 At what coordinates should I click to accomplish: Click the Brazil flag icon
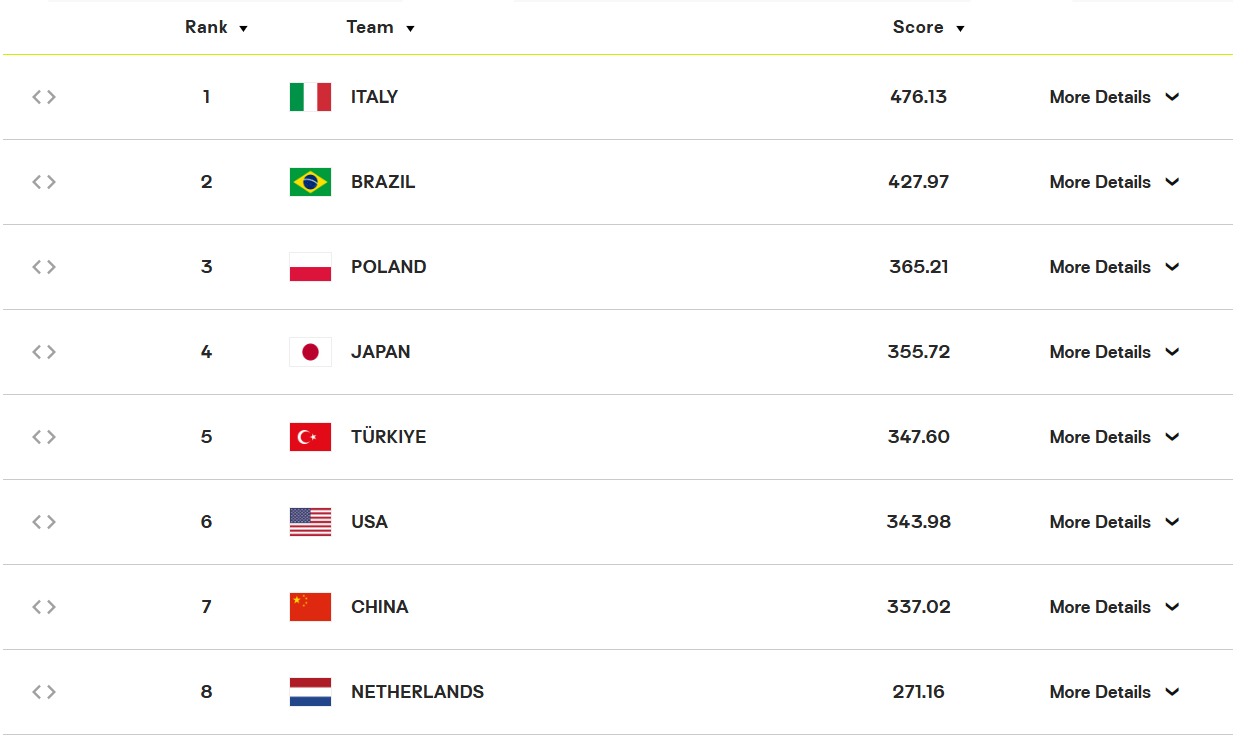[310, 182]
